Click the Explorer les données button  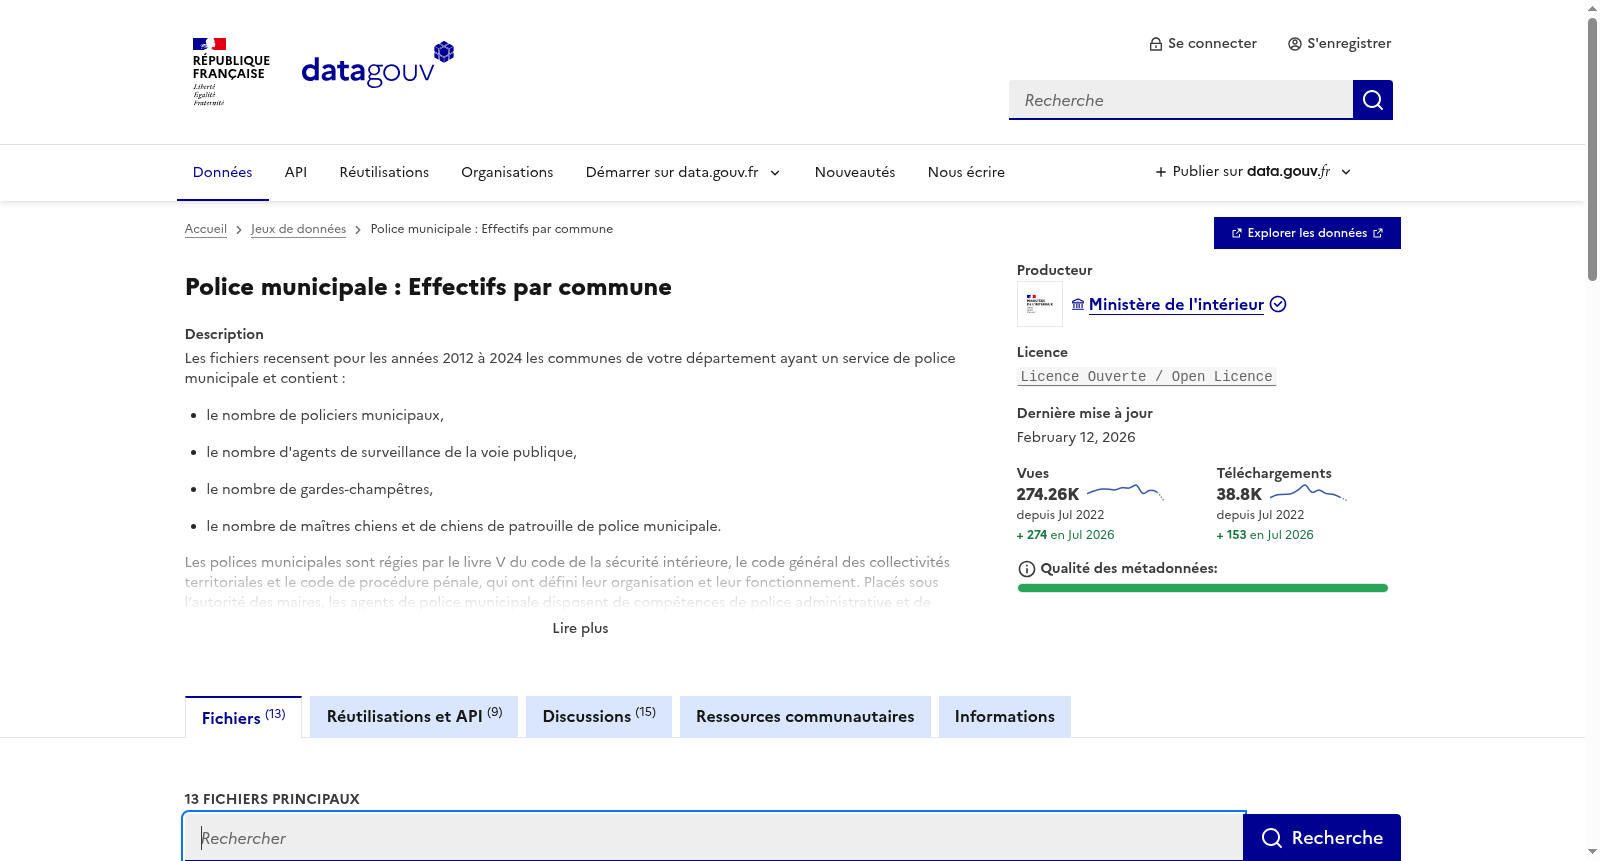[1307, 233]
